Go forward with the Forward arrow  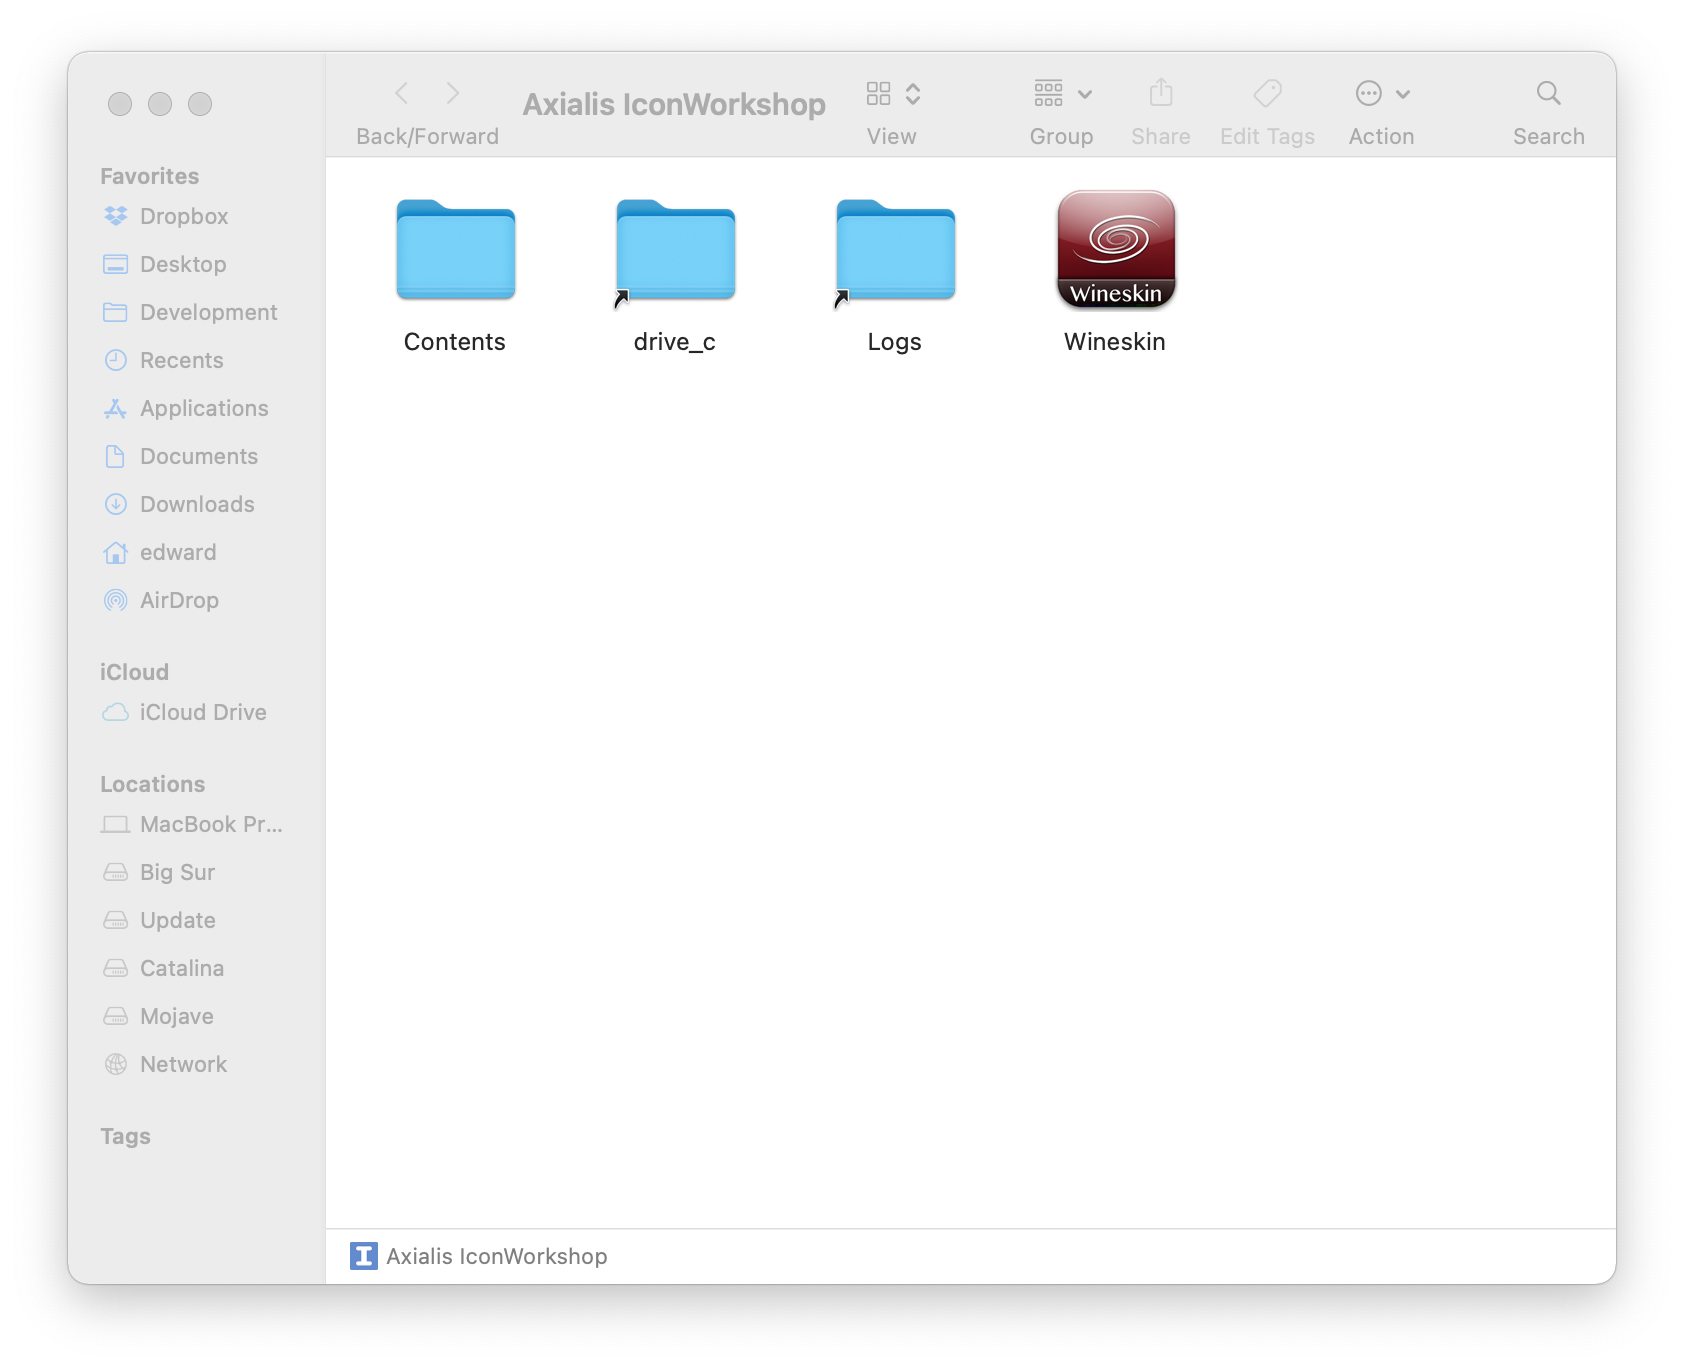point(453,94)
